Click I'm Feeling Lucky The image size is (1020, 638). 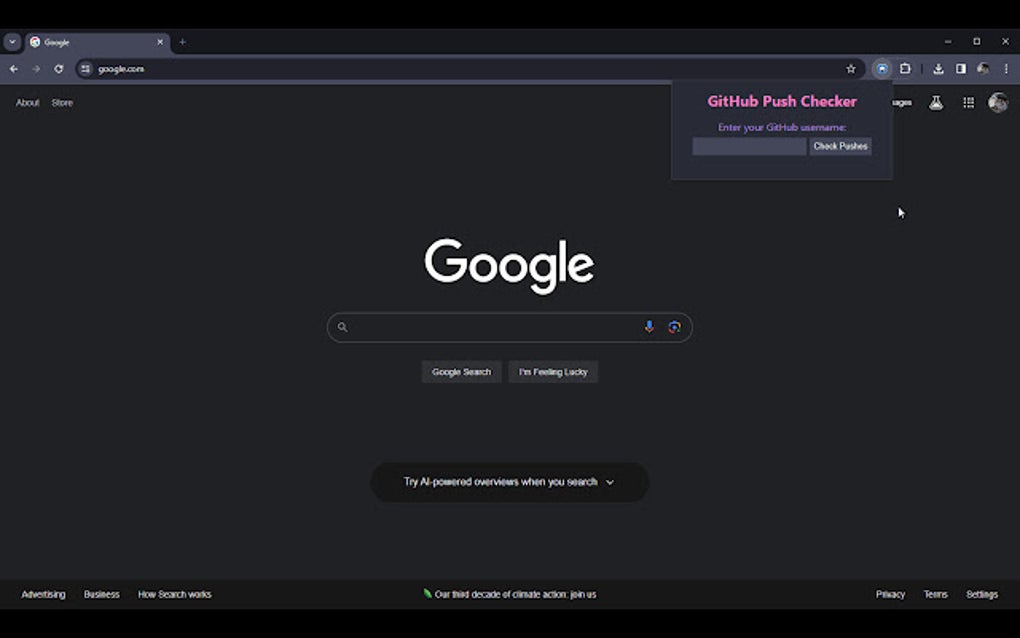[553, 371]
